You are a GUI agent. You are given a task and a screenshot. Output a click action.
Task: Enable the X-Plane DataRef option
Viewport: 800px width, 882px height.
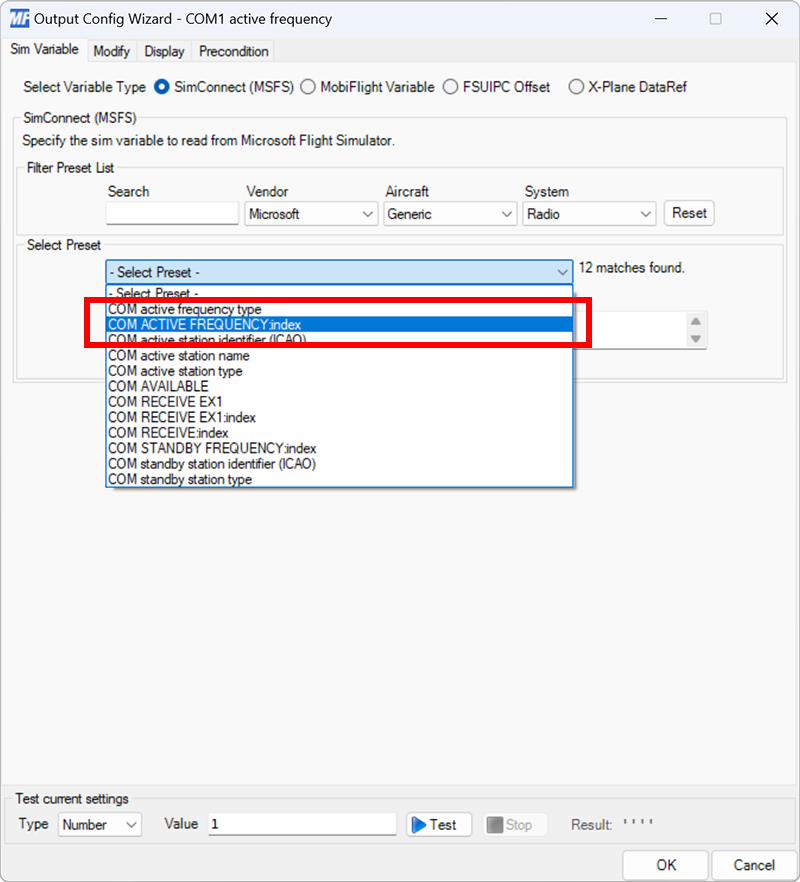click(576, 87)
